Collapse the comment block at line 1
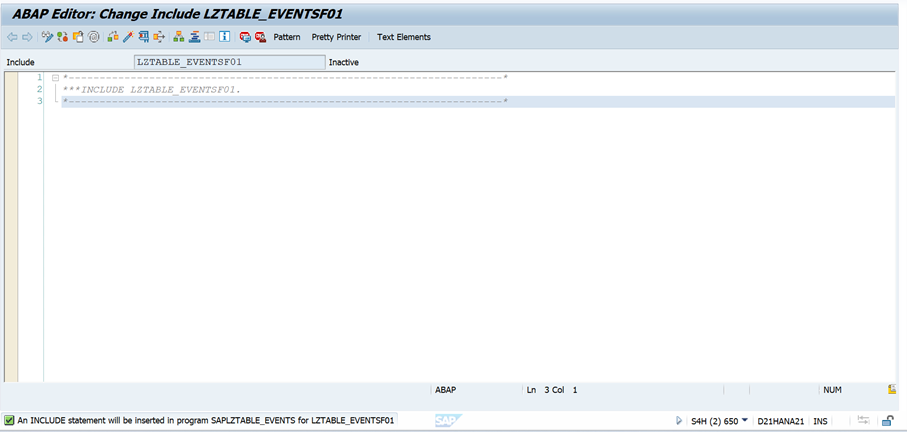907x432 pixels. coord(56,77)
